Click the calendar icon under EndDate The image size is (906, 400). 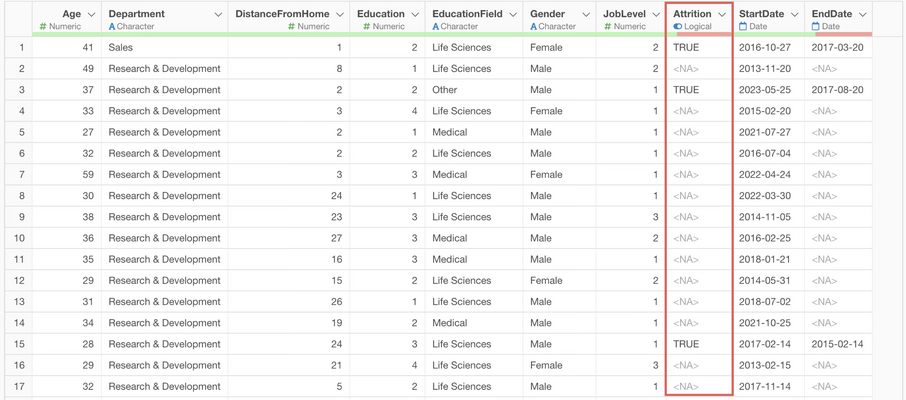tap(816, 27)
